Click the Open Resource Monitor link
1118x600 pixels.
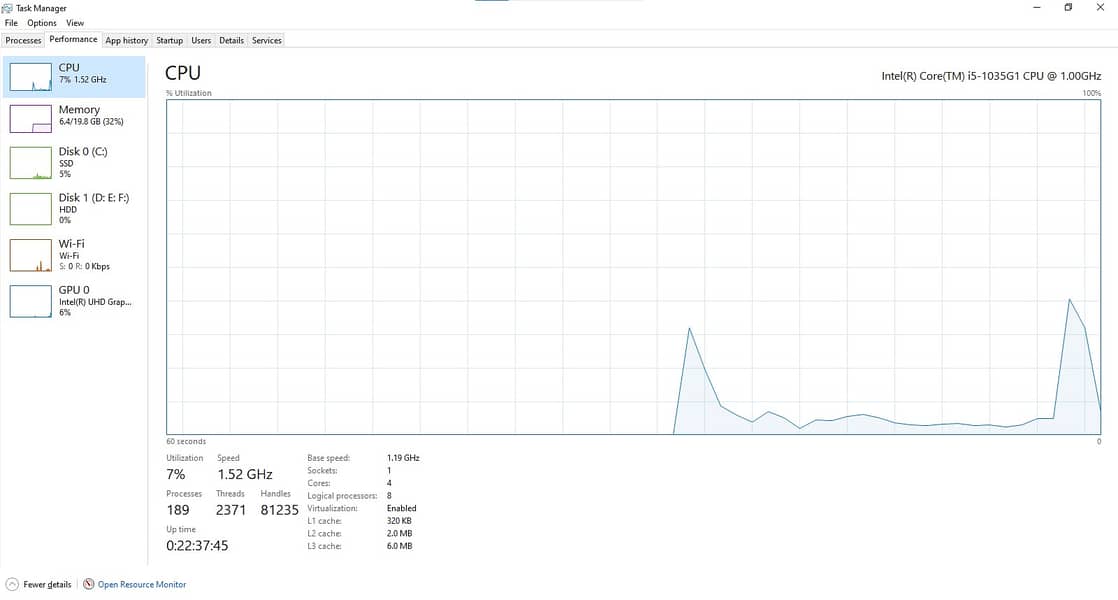click(x=142, y=584)
